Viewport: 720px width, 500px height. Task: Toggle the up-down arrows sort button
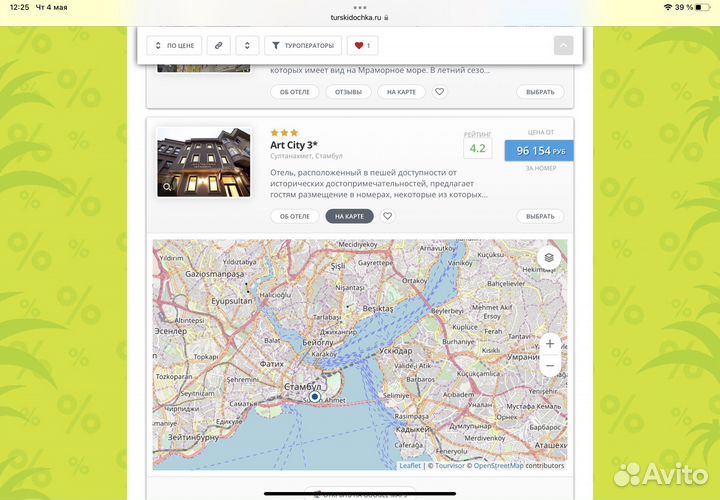pos(247,45)
